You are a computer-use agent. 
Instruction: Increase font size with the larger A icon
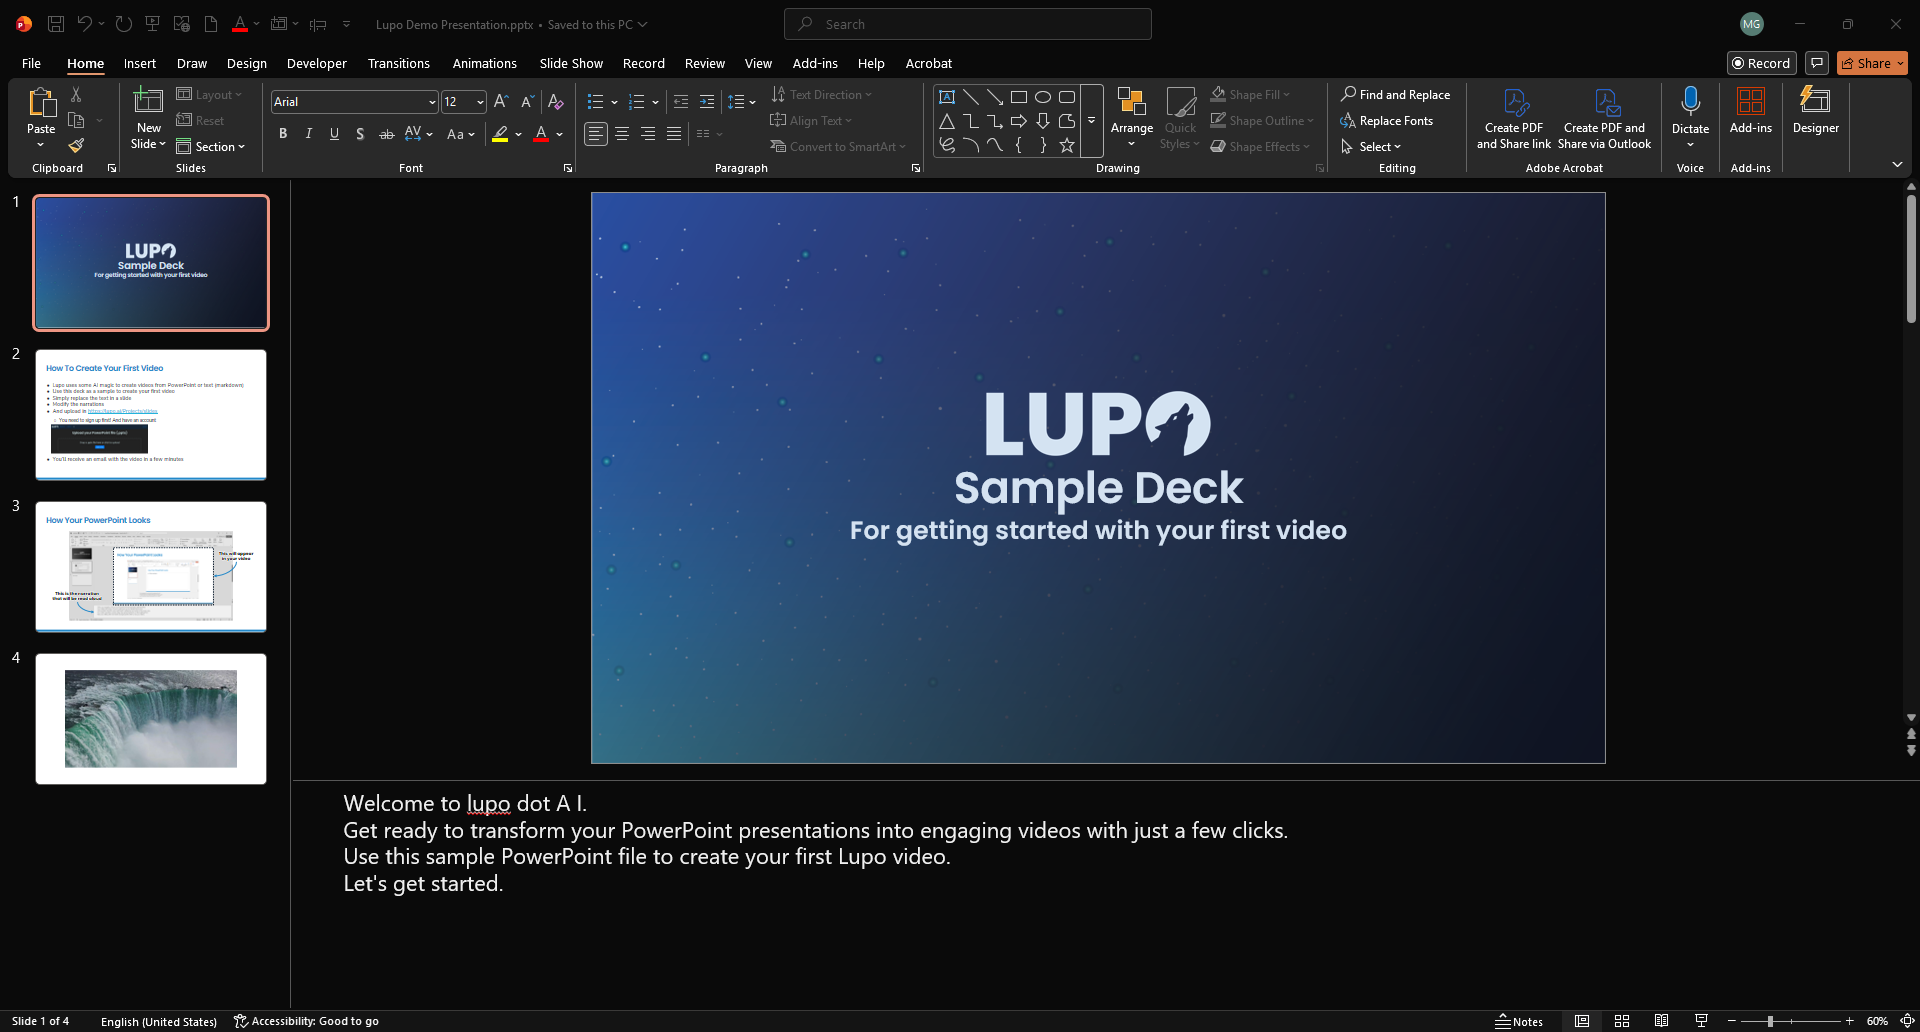[x=501, y=101]
